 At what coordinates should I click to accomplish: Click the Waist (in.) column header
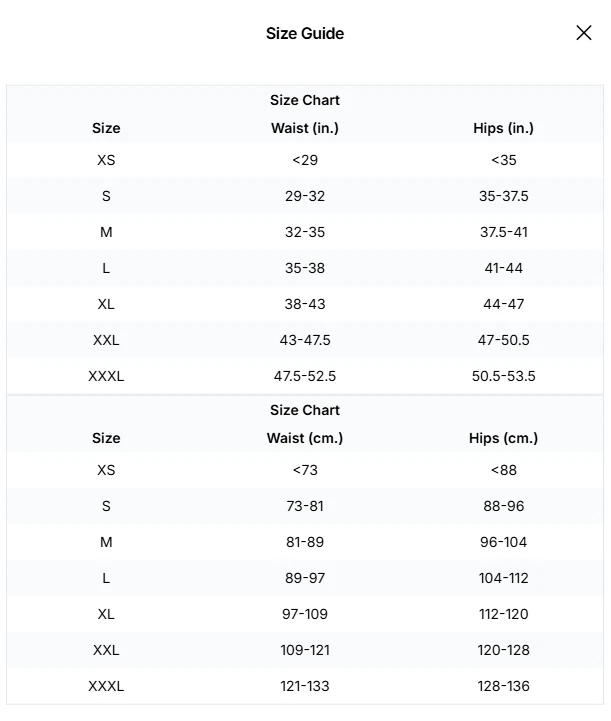click(x=305, y=128)
